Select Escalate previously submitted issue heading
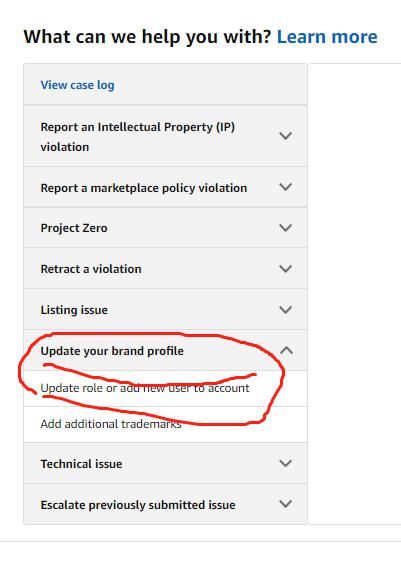 pos(138,505)
